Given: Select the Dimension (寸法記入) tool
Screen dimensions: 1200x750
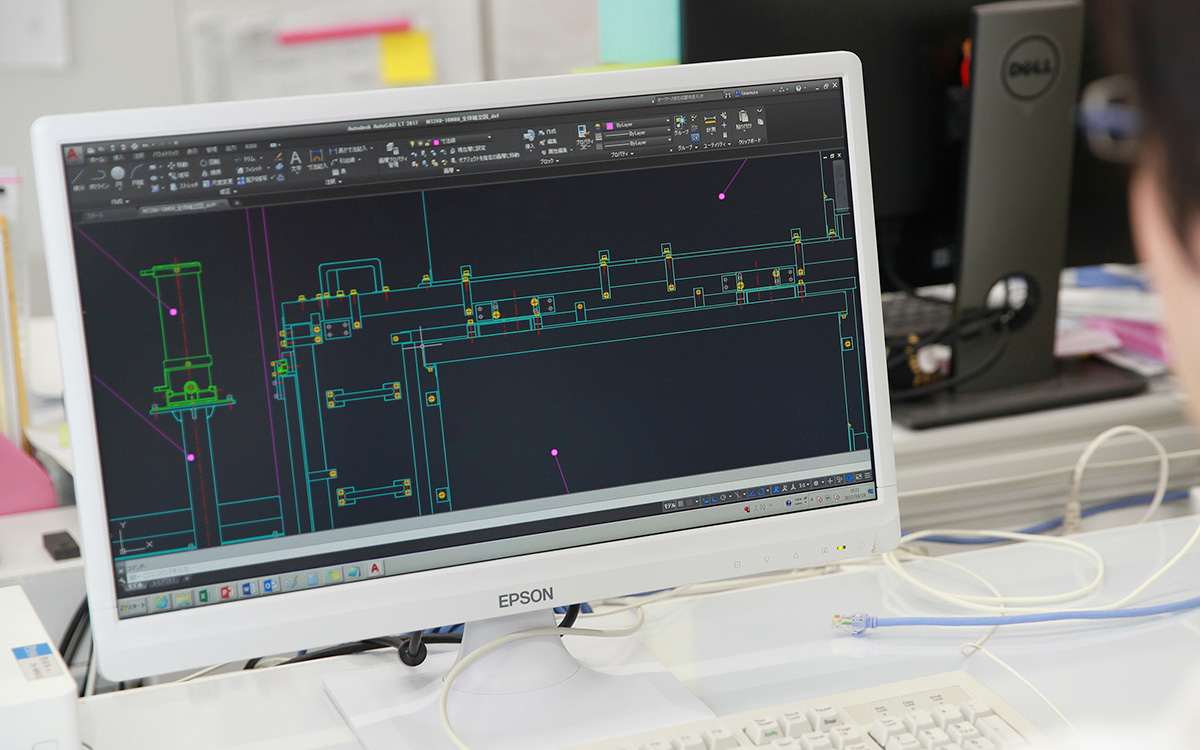Looking at the screenshot, I should (316, 160).
